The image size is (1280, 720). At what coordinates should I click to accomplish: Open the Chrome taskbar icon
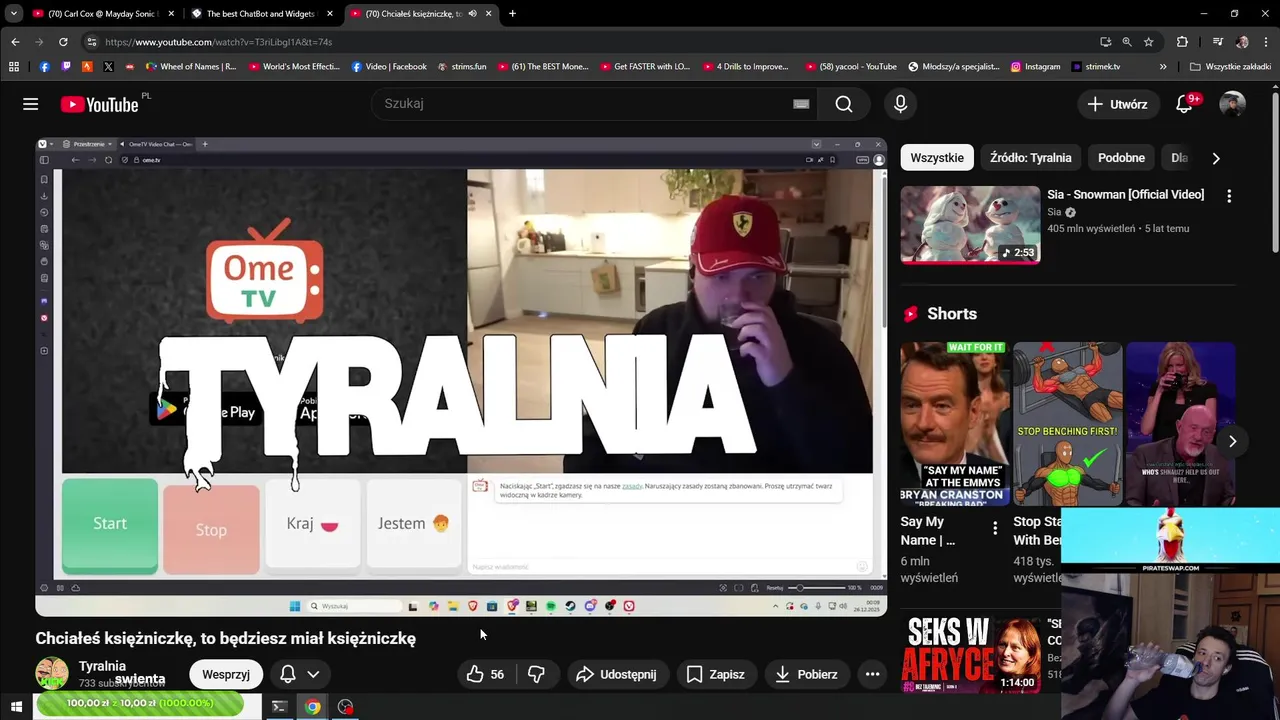(313, 707)
